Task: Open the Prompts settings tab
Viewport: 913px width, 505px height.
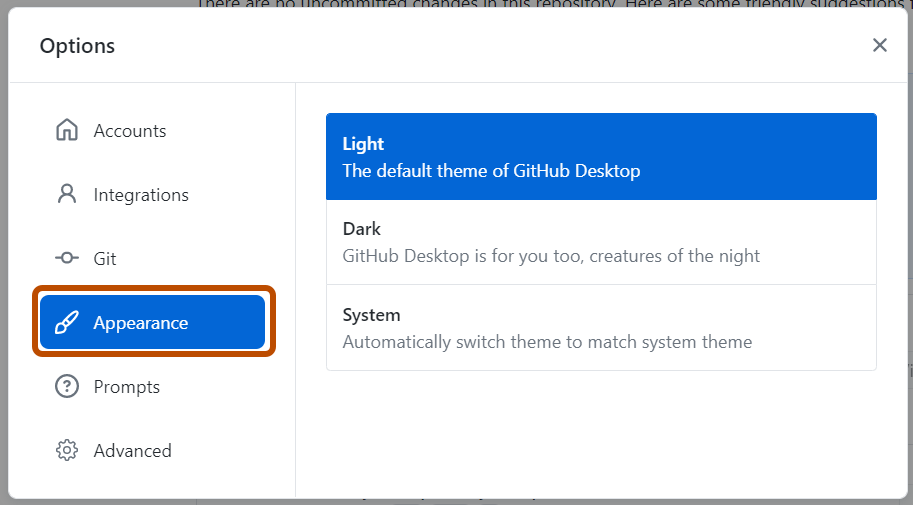Action: [153, 386]
